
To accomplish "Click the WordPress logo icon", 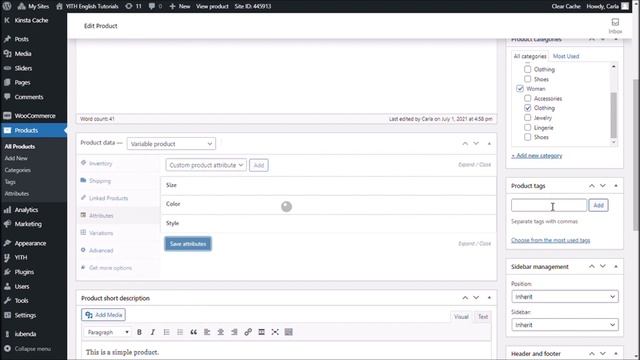I will click(7, 6).
